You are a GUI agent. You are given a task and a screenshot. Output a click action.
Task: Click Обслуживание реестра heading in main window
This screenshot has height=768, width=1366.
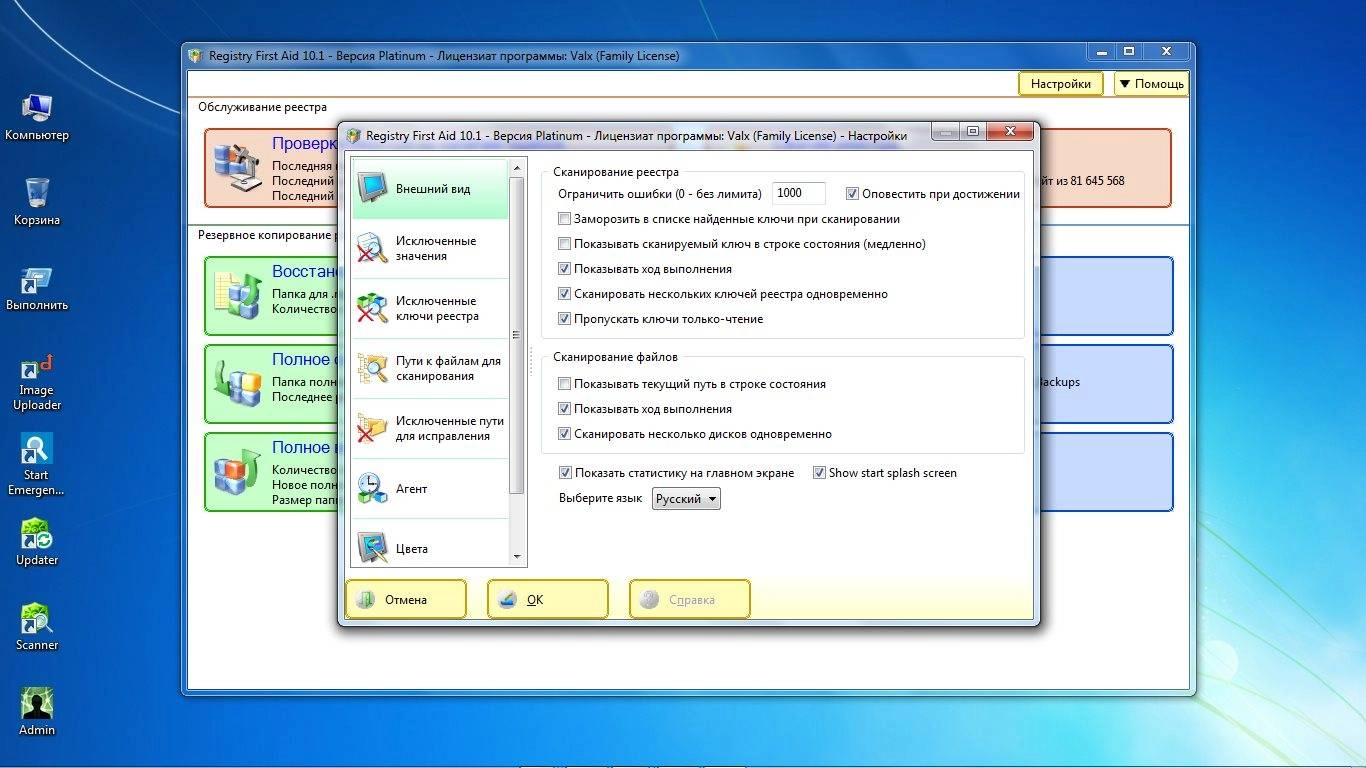coord(262,107)
